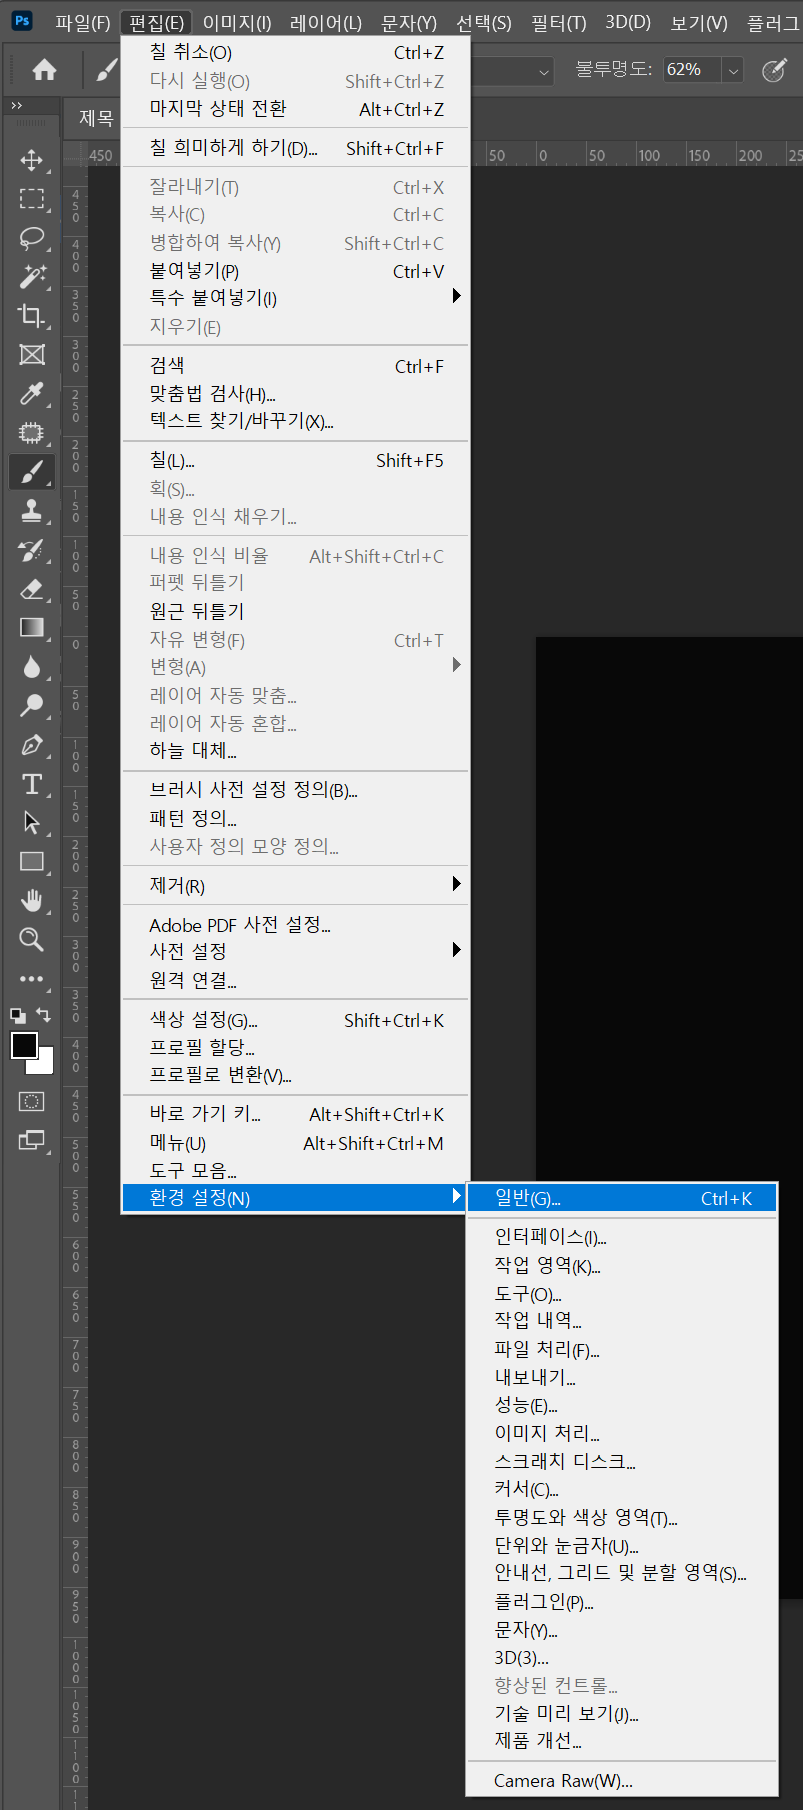Open 단위와 눈금자(U)... preferences
803x1810 pixels.
(622, 1545)
